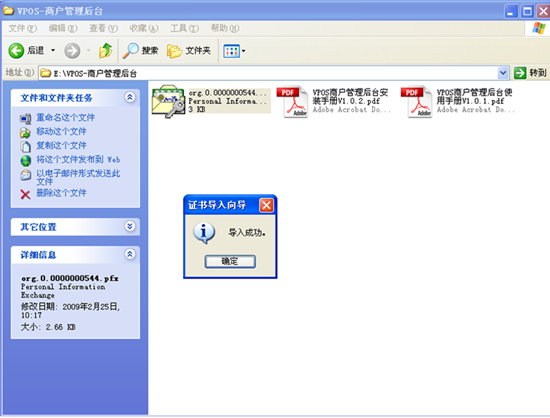Click the Up folder icon
Screen dimensions: 550x418
click(105, 51)
